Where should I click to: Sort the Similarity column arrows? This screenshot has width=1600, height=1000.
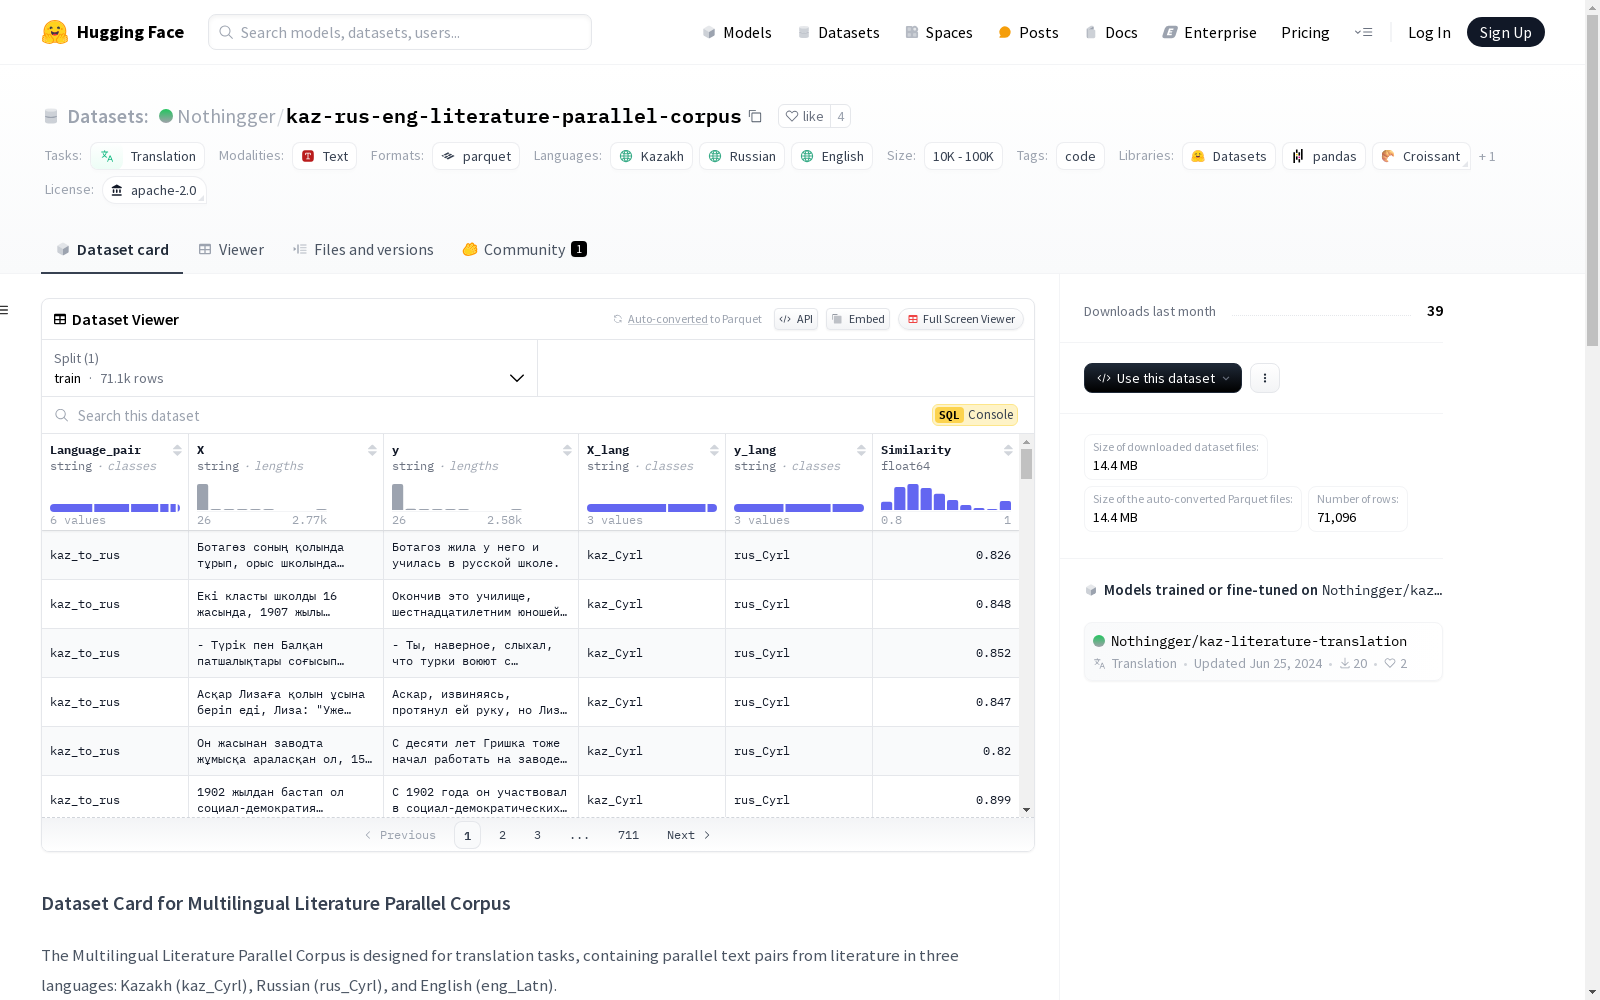(1008, 450)
